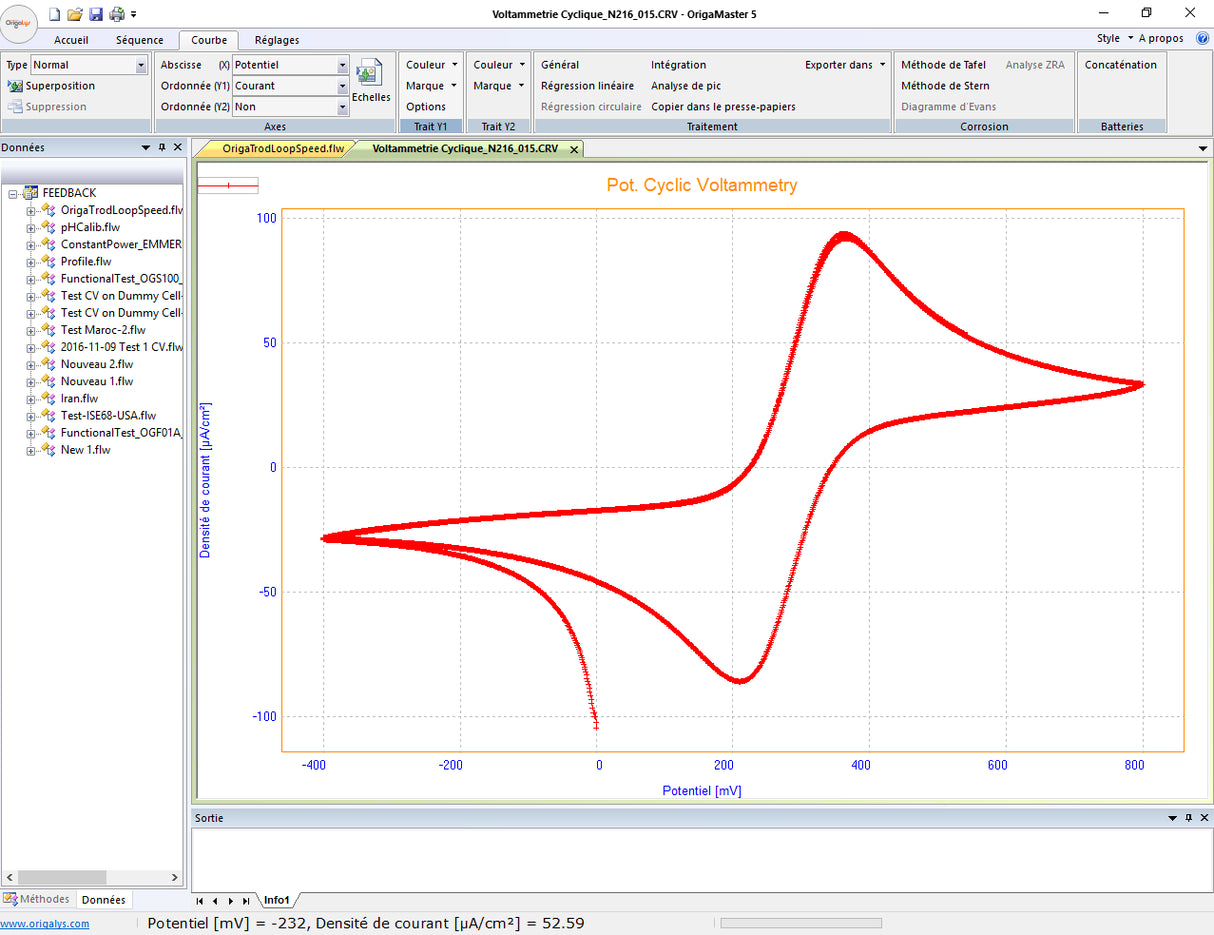Pin the Sortie output panel
This screenshot has width=1214, height=935.
pyautogui.click(x=1188, y=818)
